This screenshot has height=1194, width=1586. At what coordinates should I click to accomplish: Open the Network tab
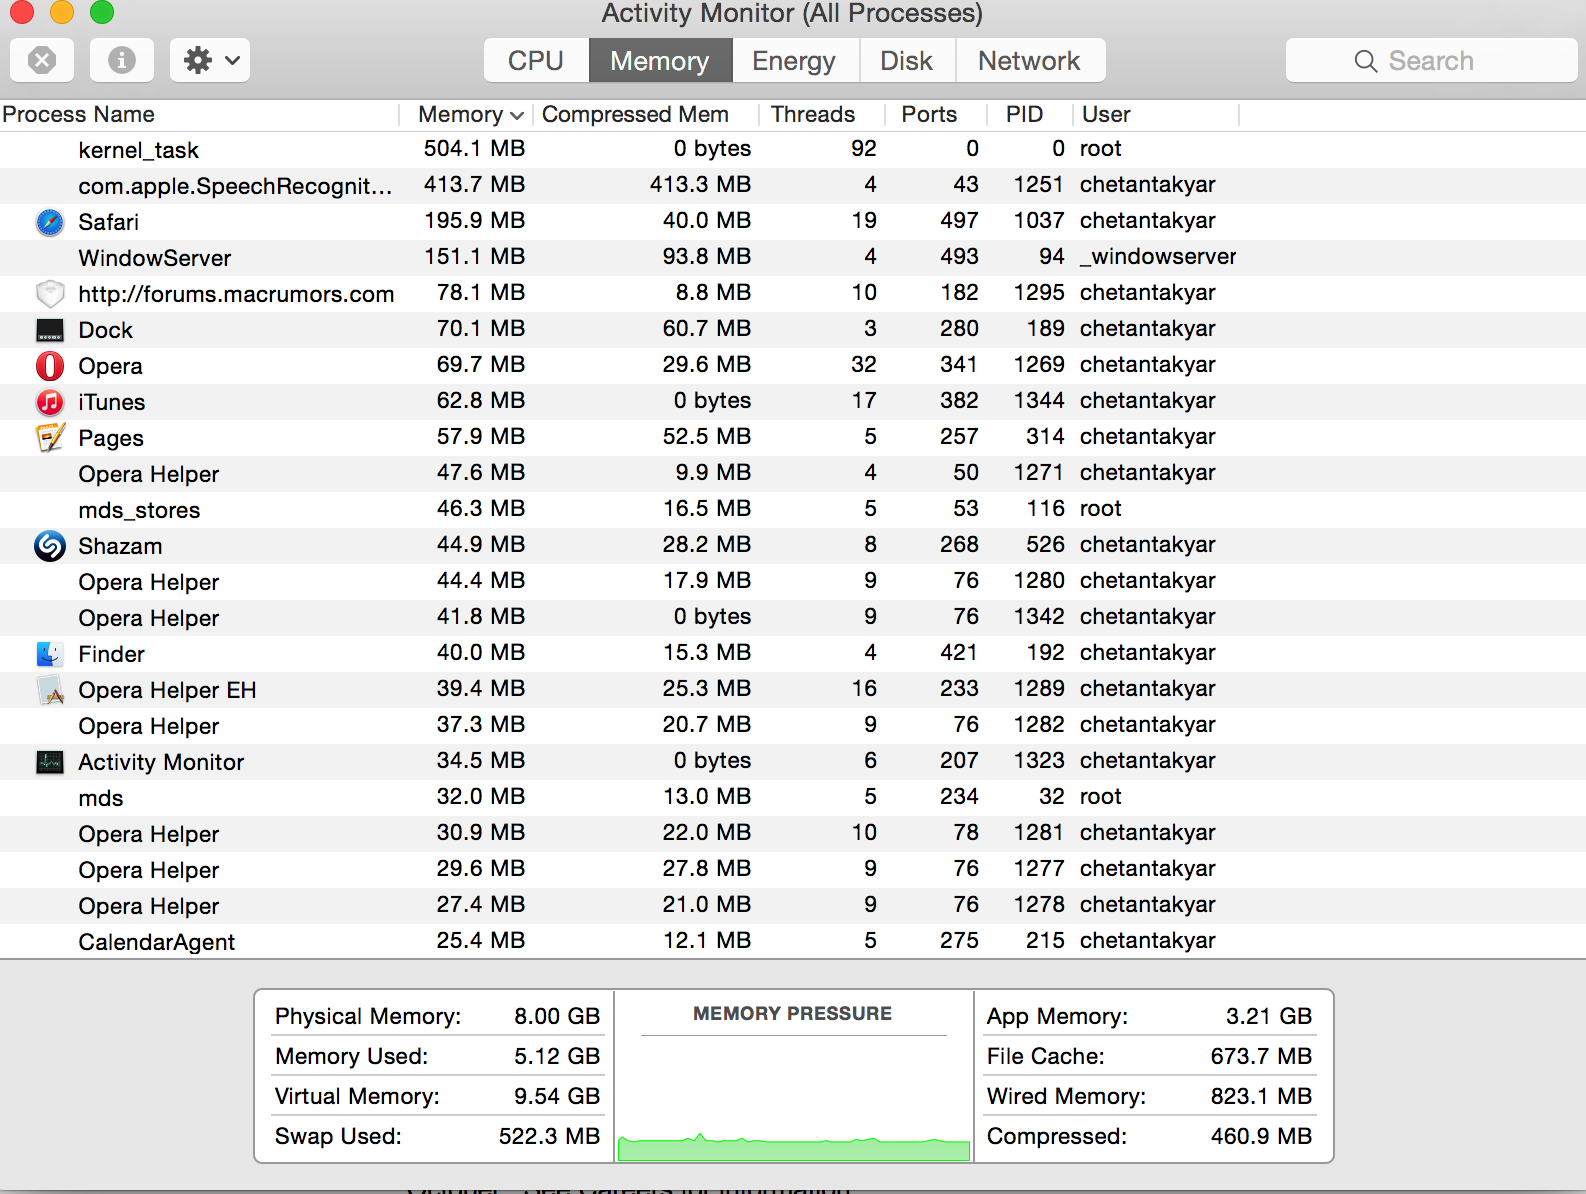[x=1029, y=61]
